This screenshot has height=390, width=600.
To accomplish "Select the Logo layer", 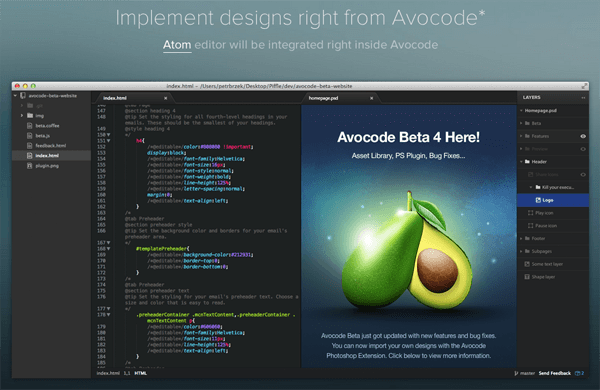I will pos(553,200).
